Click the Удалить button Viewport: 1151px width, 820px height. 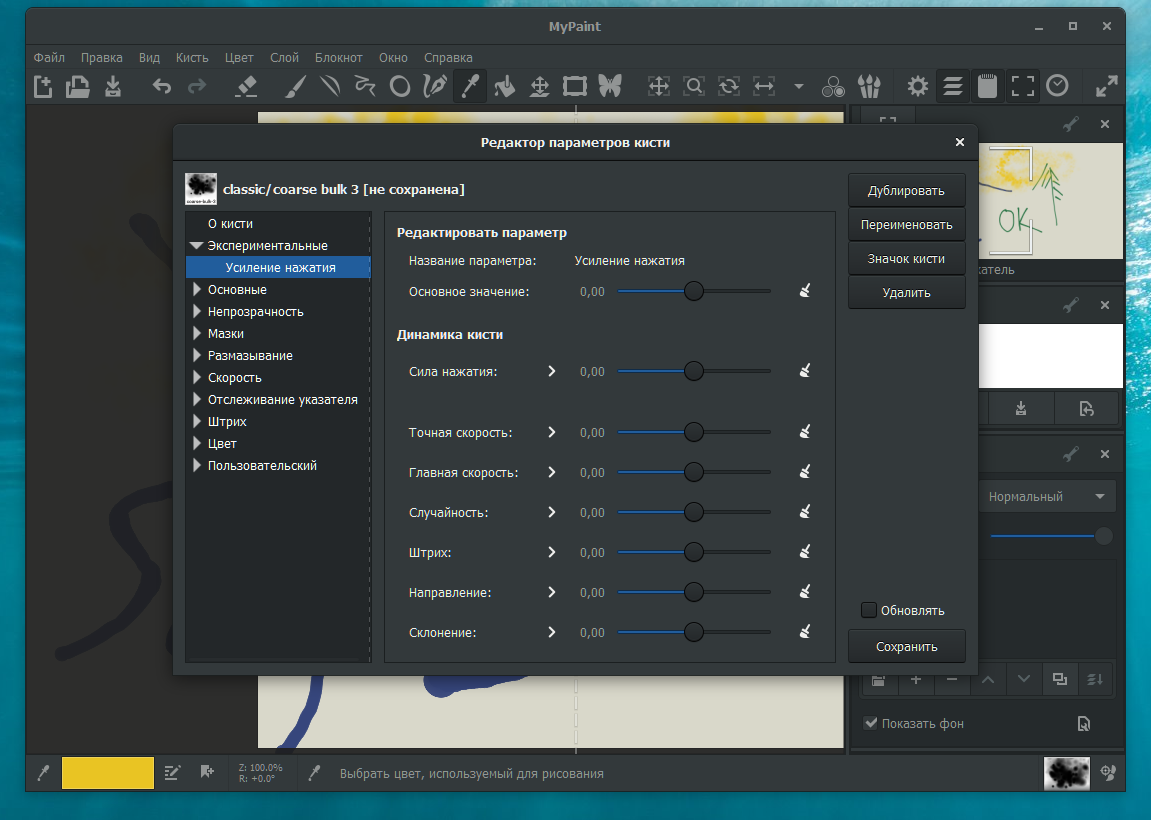907,292
